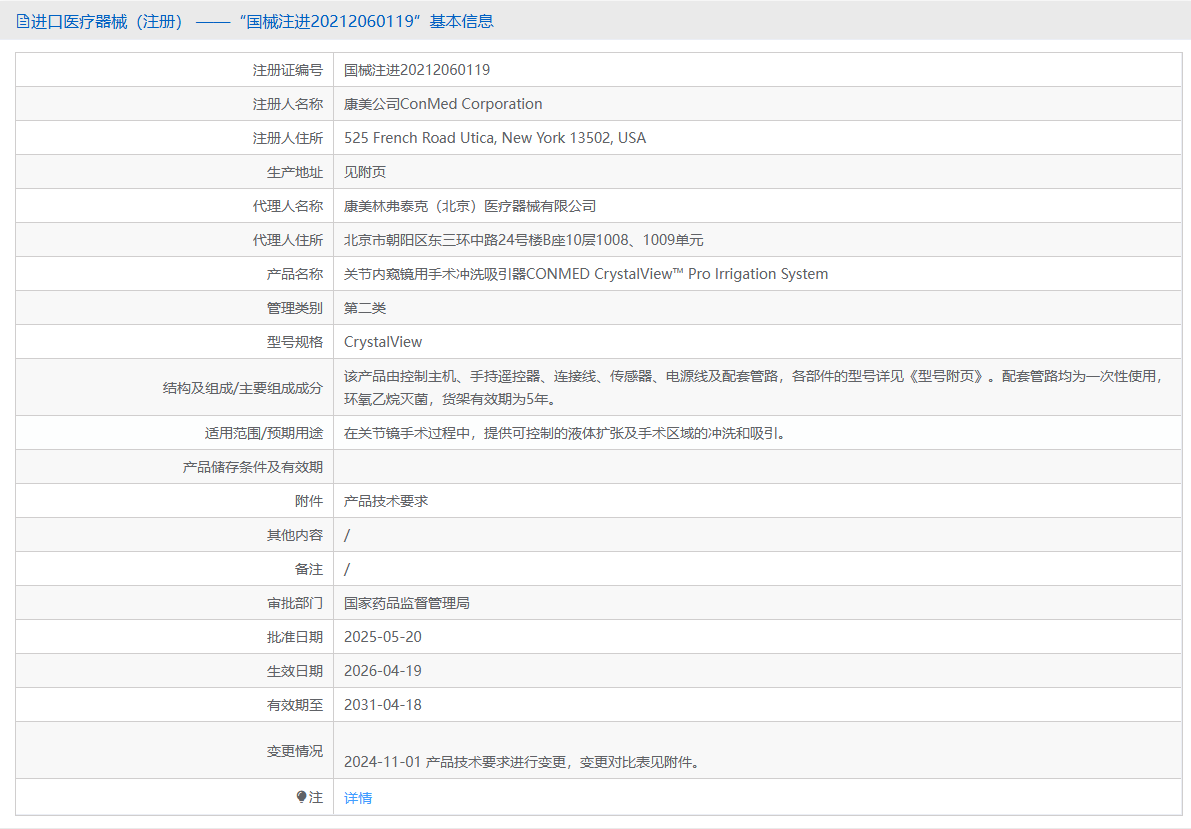Click the 注册人住所 label
1191x829 pixels.
[288, 138]
